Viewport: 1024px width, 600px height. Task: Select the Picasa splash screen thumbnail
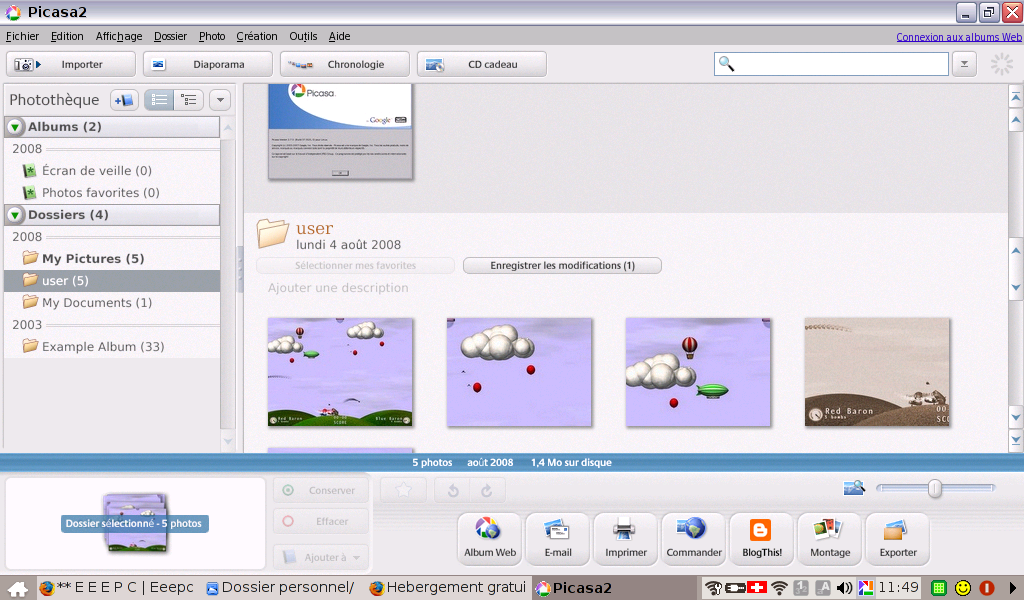click(340, 131)
